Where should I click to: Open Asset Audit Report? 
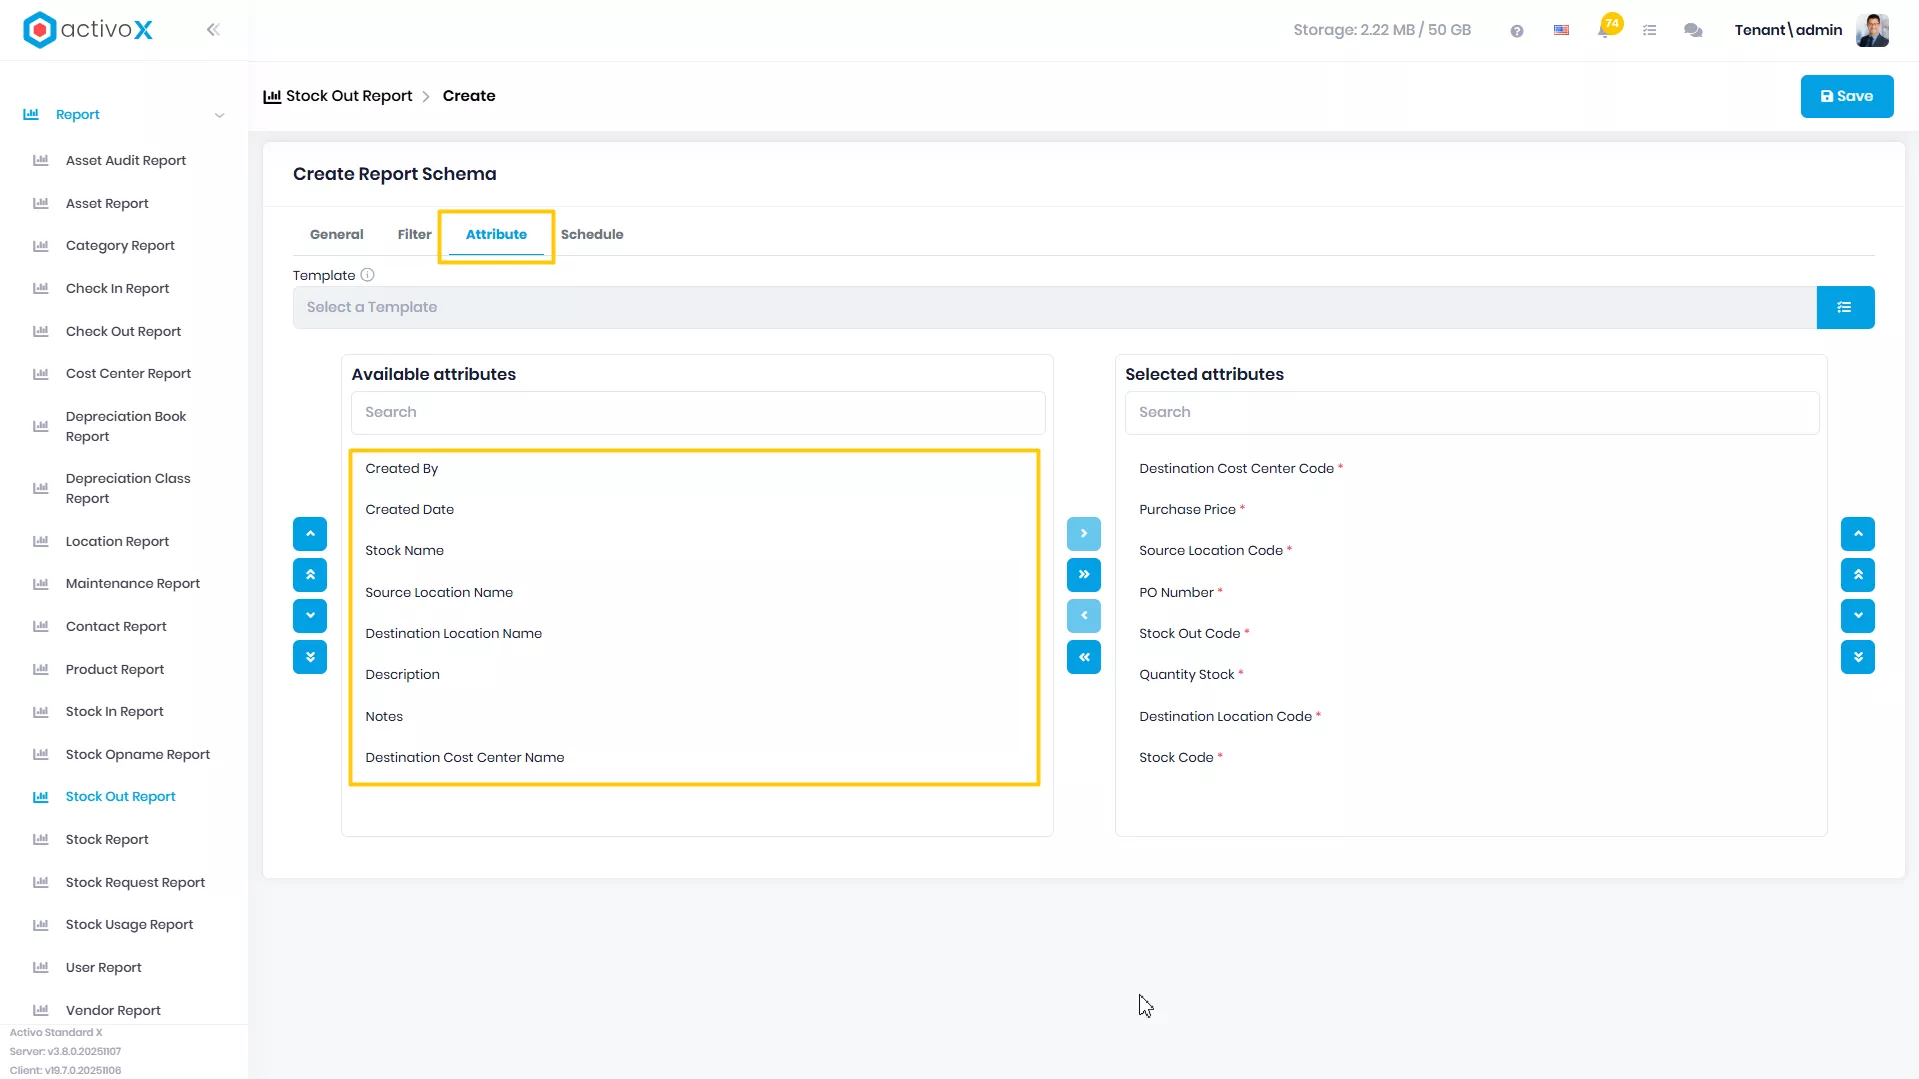click(x=126, y=161)
